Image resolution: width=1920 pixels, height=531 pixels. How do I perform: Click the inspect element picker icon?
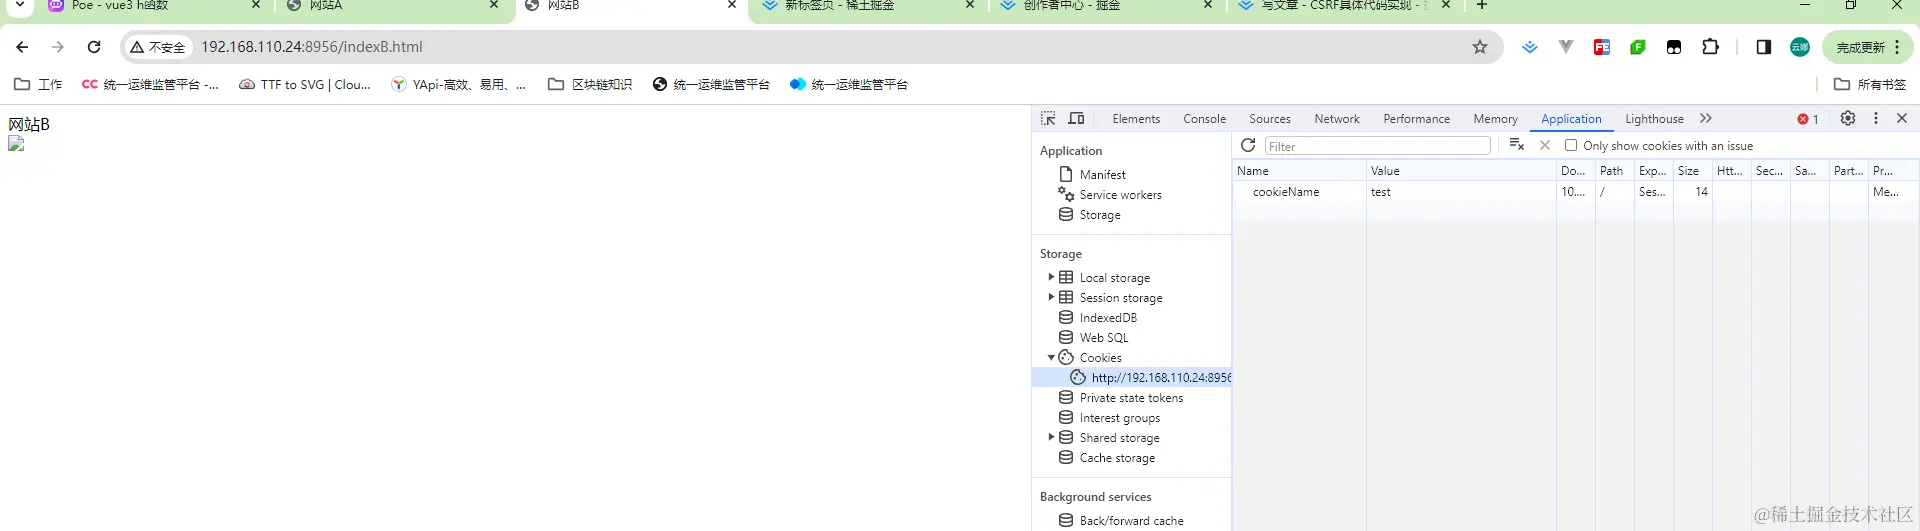[1048, 118]
